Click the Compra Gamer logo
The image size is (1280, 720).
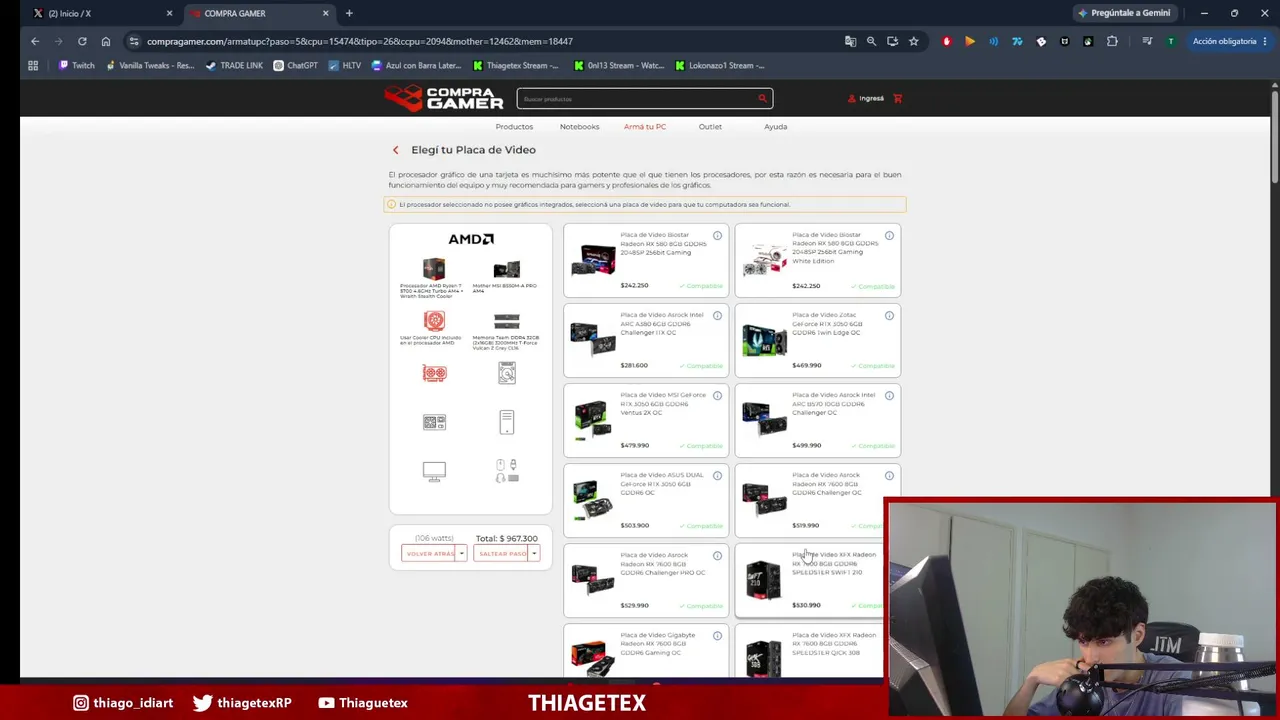click(x=444, y=98)
